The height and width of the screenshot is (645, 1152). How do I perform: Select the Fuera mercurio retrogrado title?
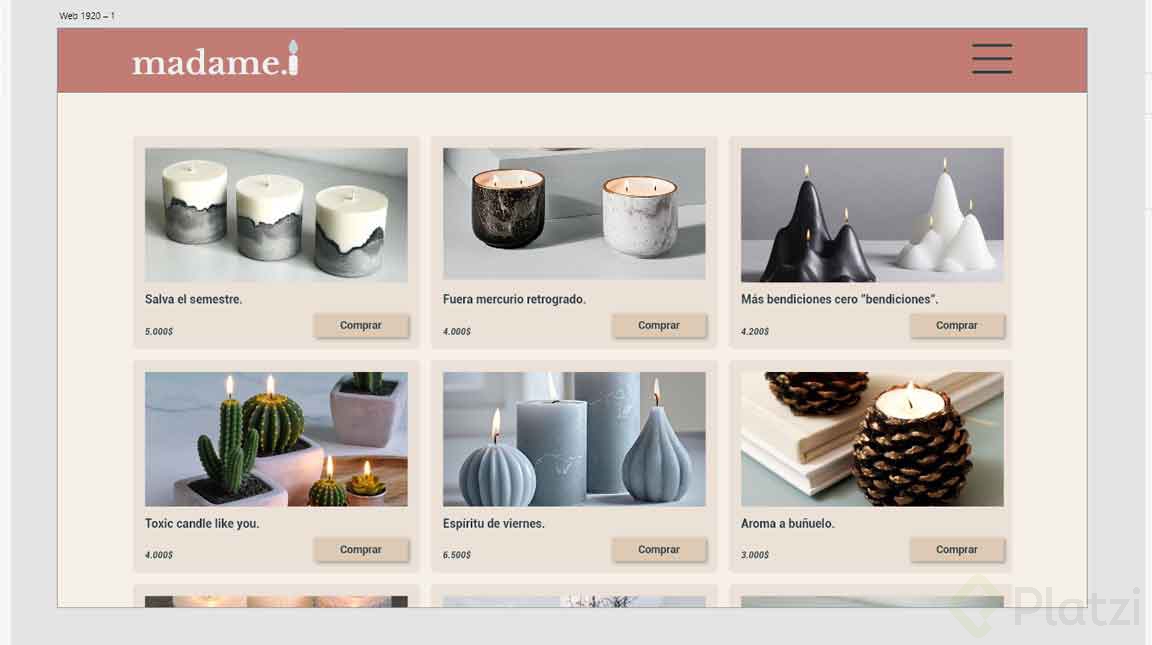[514, 299]
